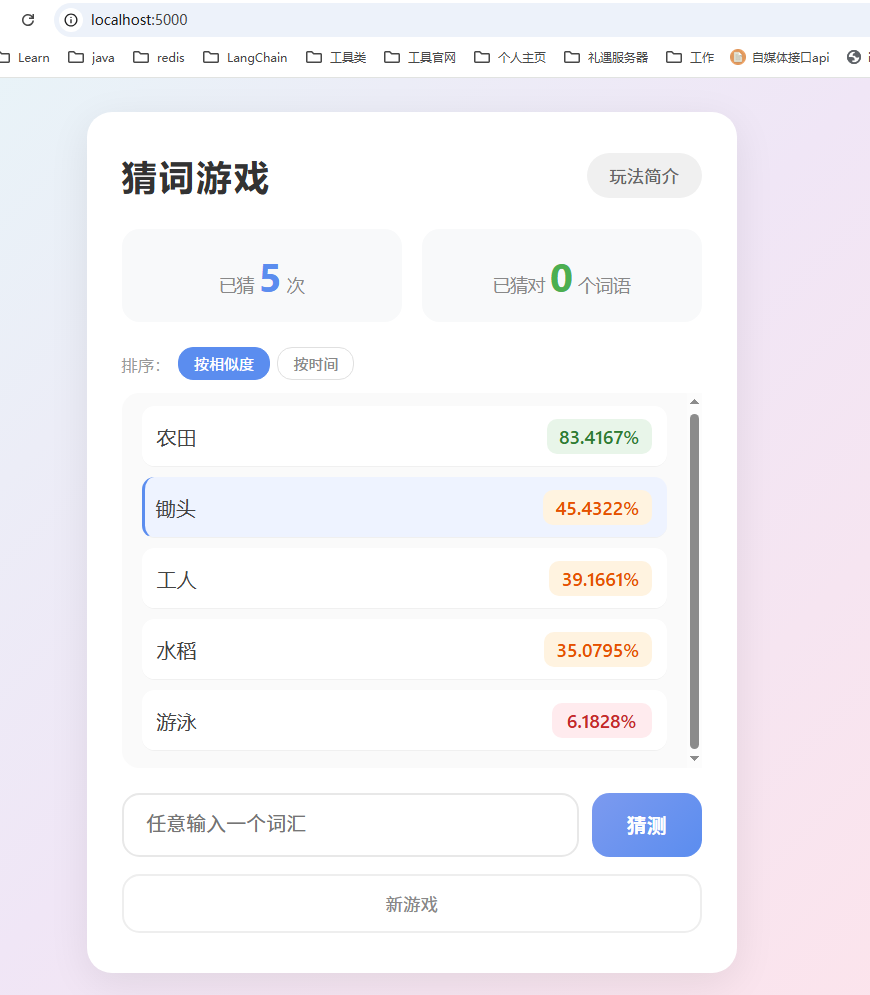View site information icon in address bar

click(71, 20)
